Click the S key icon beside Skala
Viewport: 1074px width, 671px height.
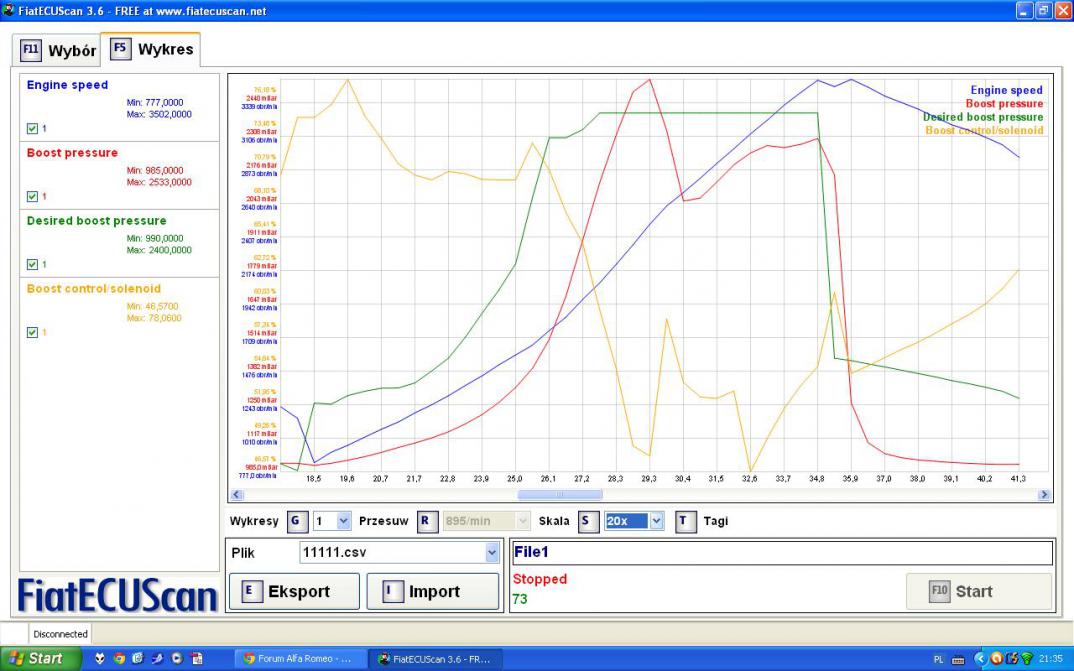[587, 521]
